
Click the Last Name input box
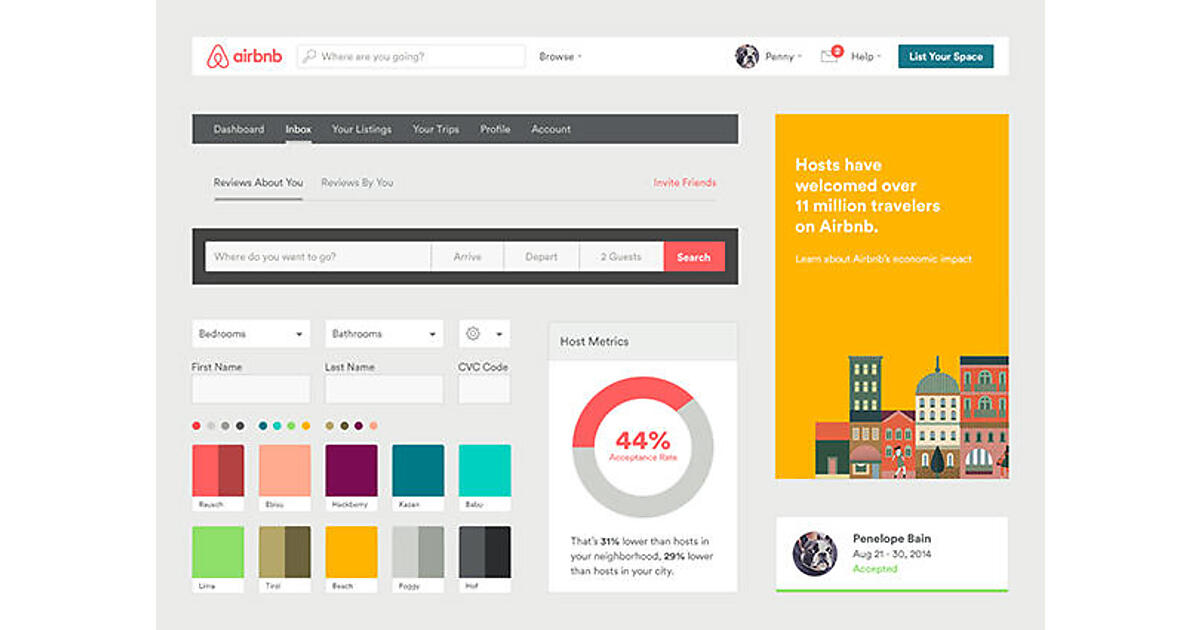pos(384,389)
